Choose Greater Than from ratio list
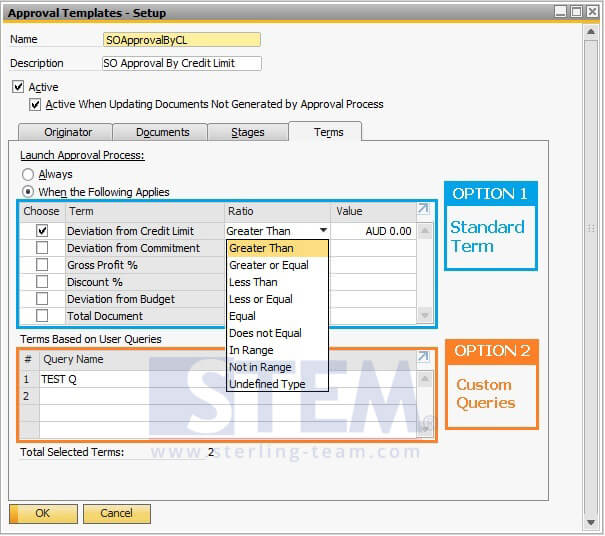This screenshot has width=605, height=536. tap(278, 248)
